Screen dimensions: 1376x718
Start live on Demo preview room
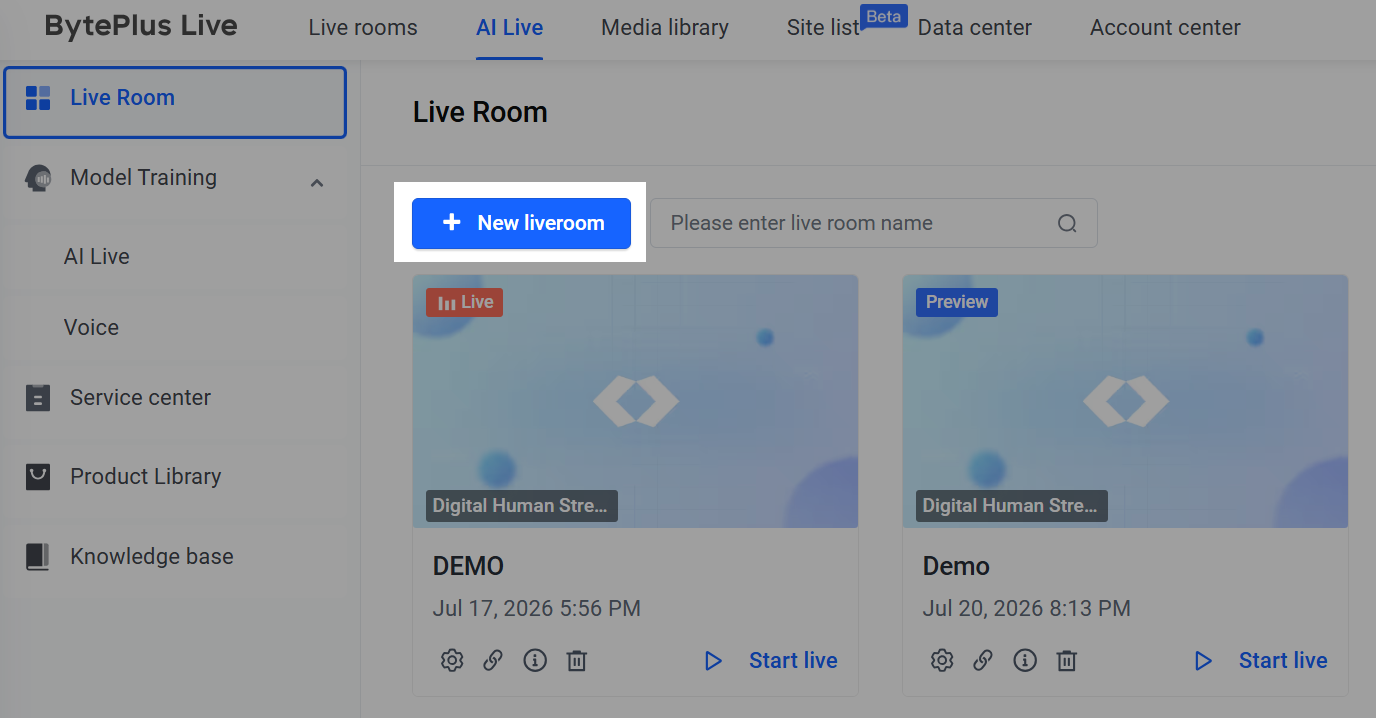(1261, 660)
